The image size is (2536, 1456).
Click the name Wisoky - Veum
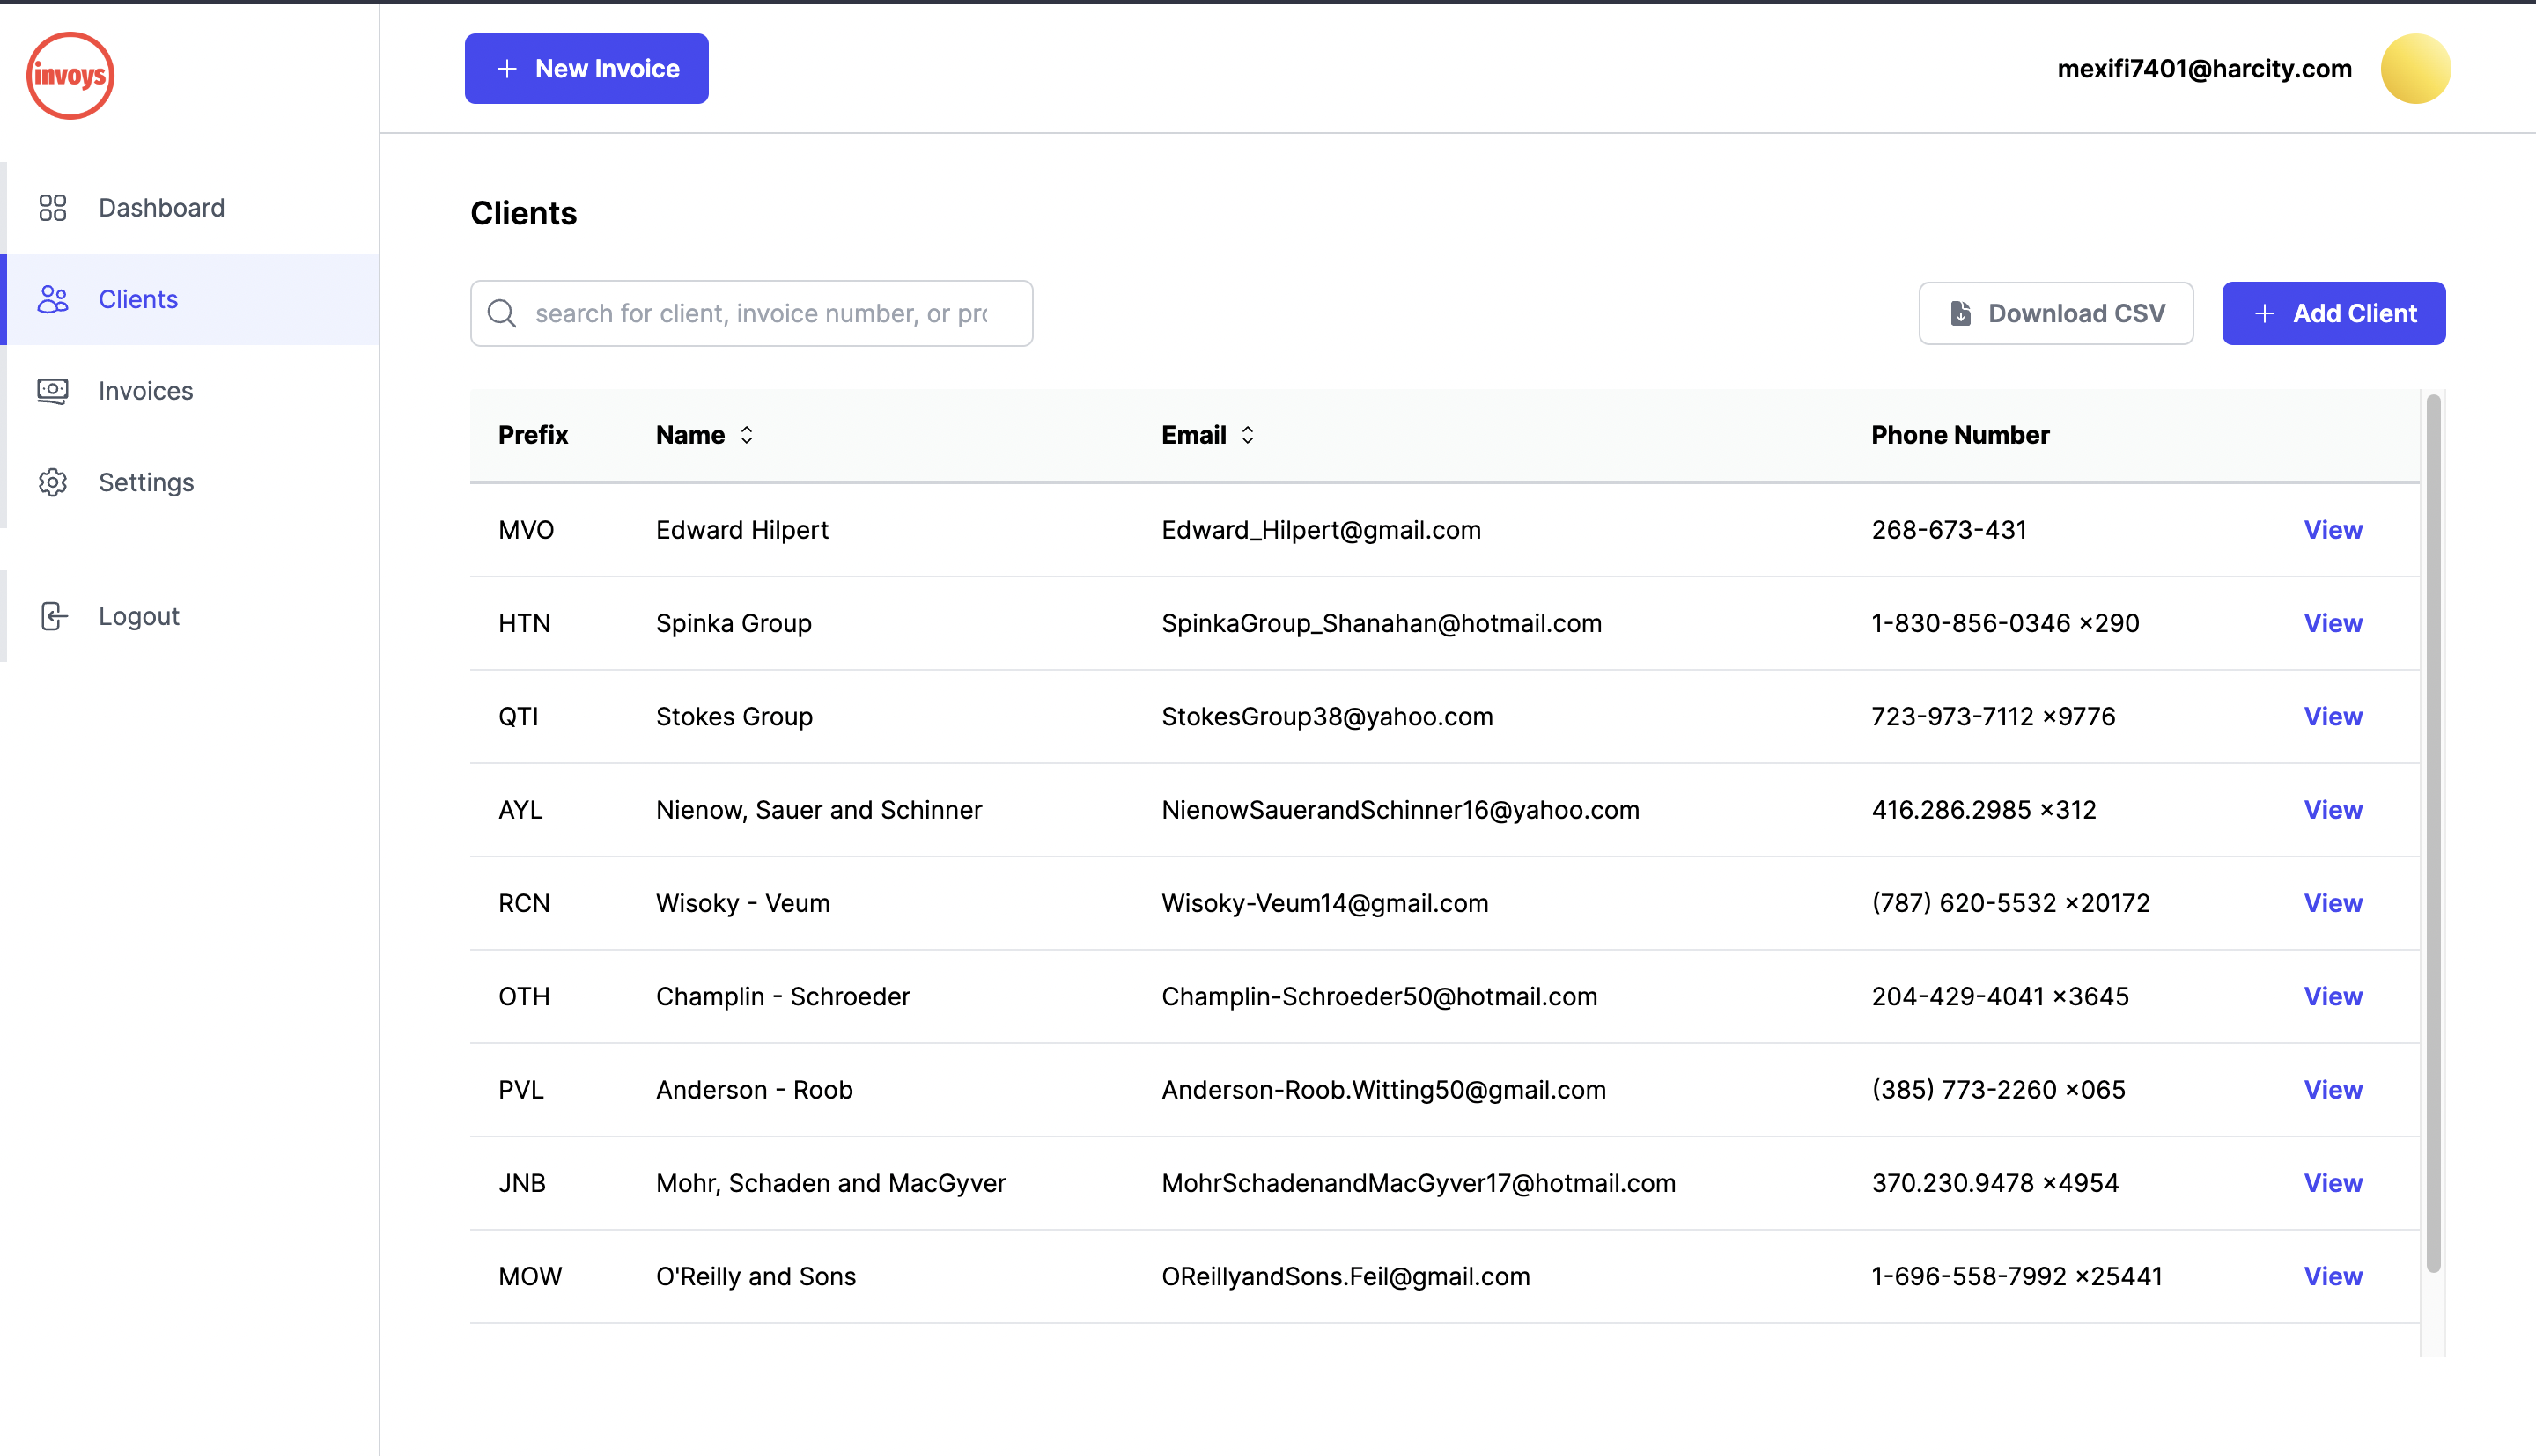(743, 903)
